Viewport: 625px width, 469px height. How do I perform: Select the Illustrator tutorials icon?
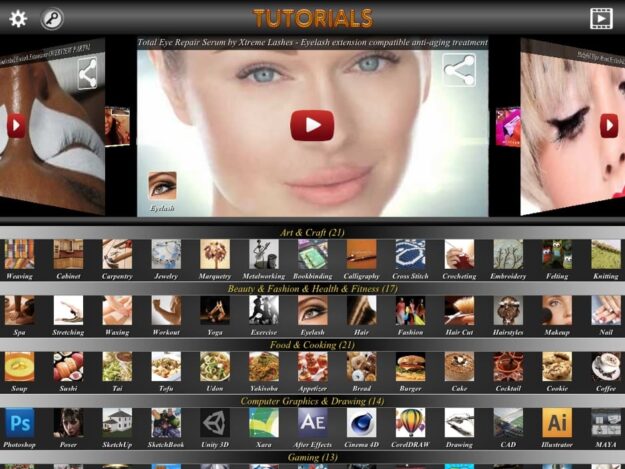click(557, 422)
